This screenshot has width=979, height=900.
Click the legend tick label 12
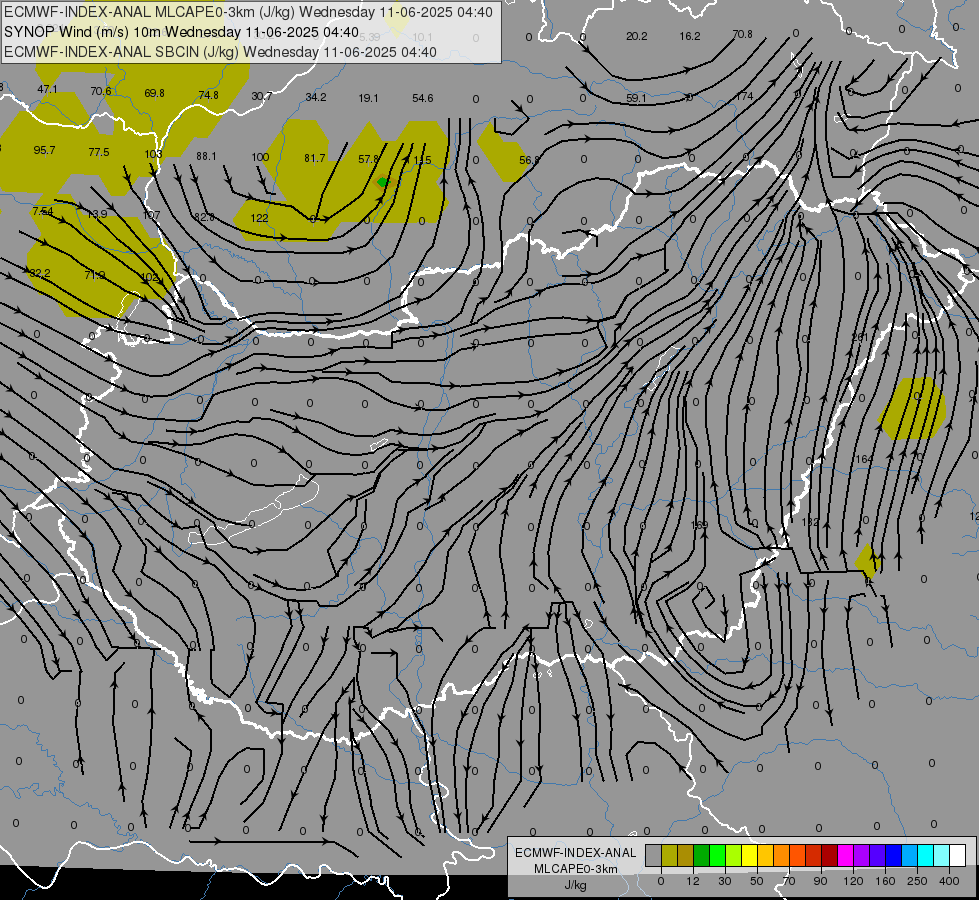click(692, 881)
